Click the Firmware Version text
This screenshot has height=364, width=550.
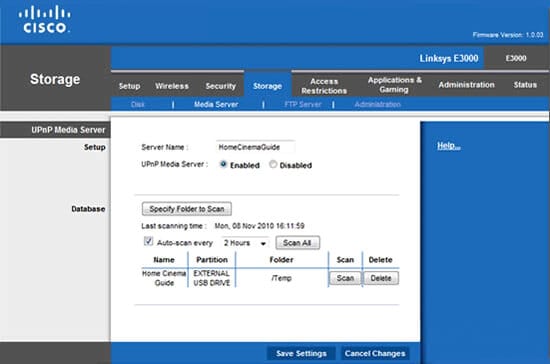(508, 35)
